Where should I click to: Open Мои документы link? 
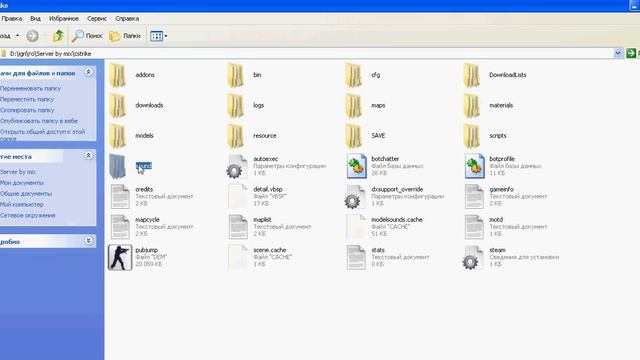(x=22, y=183)
